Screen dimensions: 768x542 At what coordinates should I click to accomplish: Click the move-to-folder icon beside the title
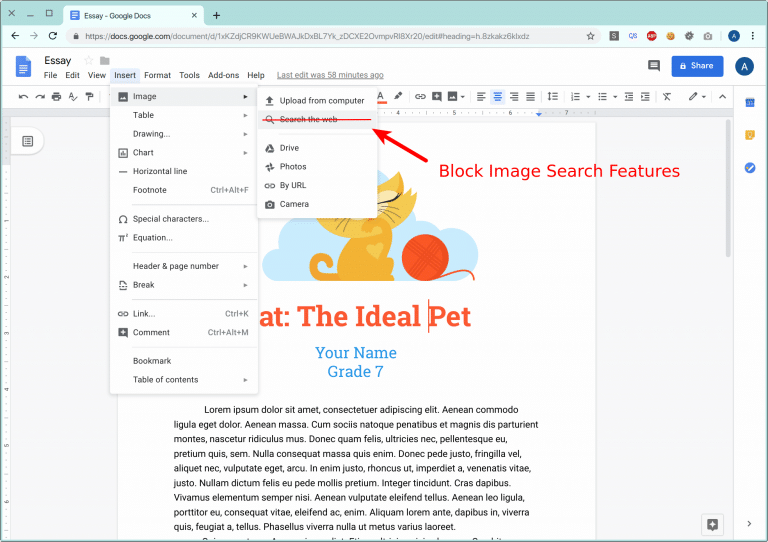pos(105,60)
